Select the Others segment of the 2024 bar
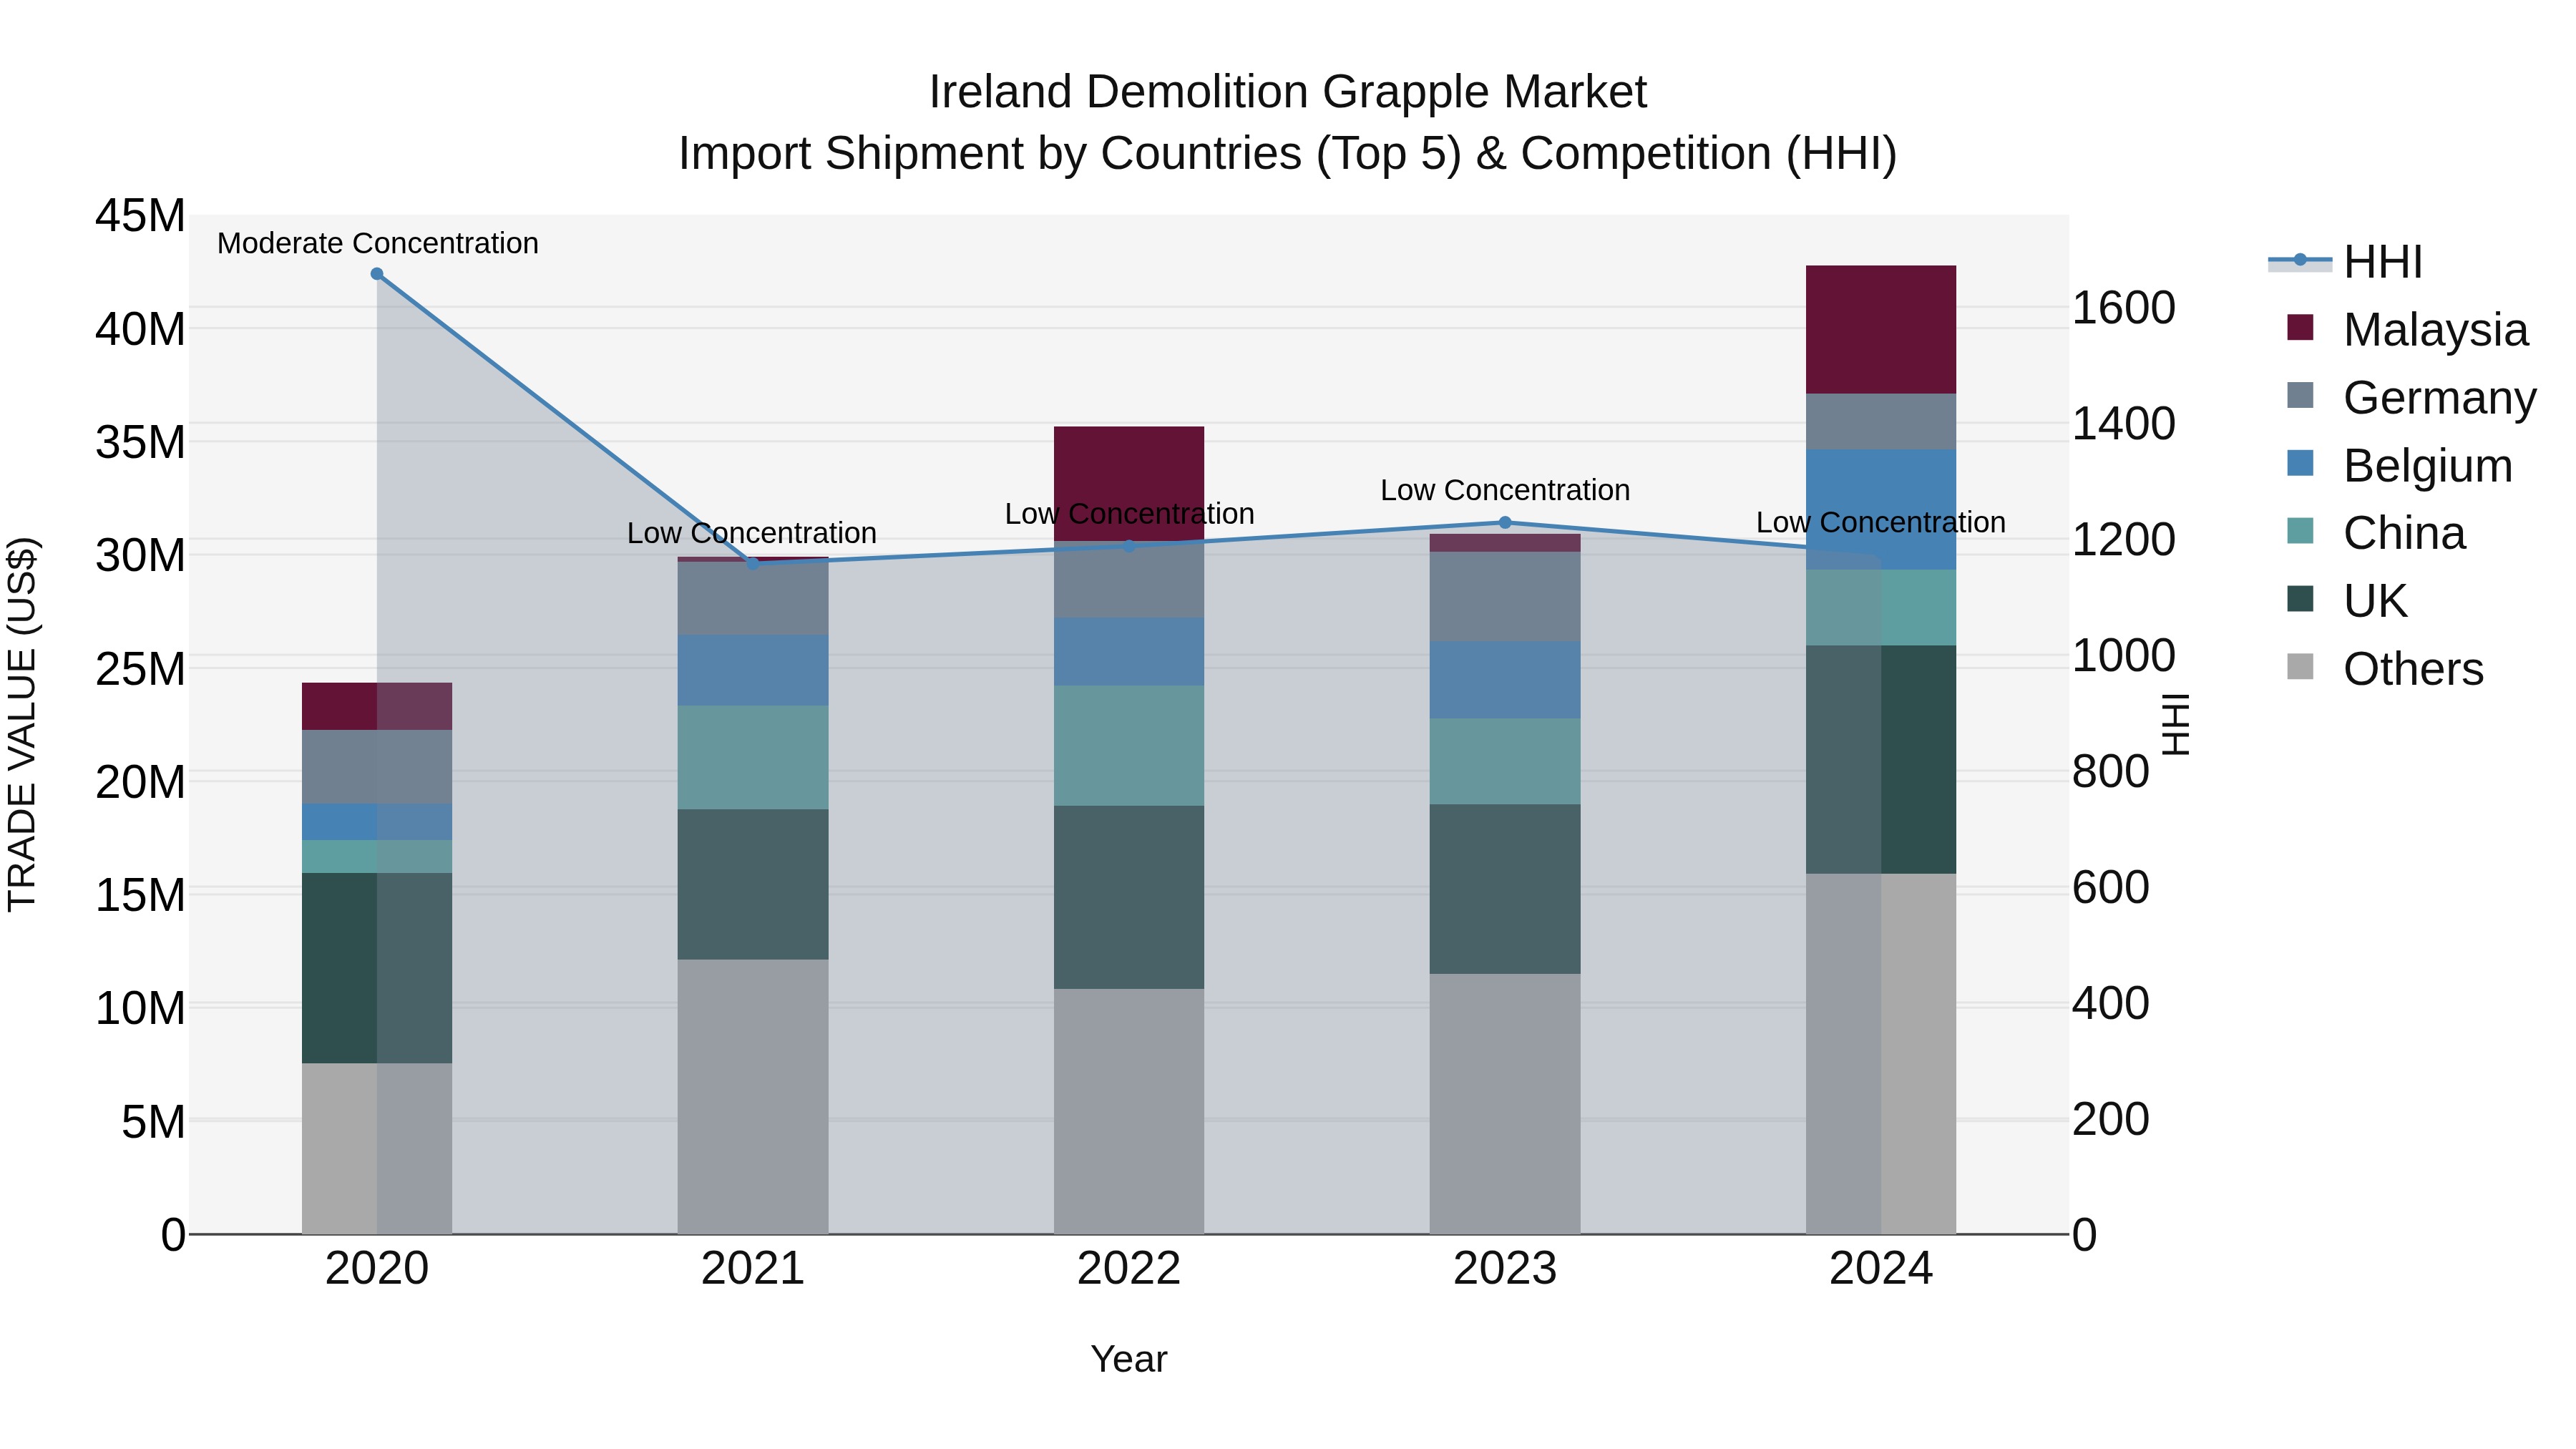Viewport: 2576px width, 1449px height. point(1881,1054)
